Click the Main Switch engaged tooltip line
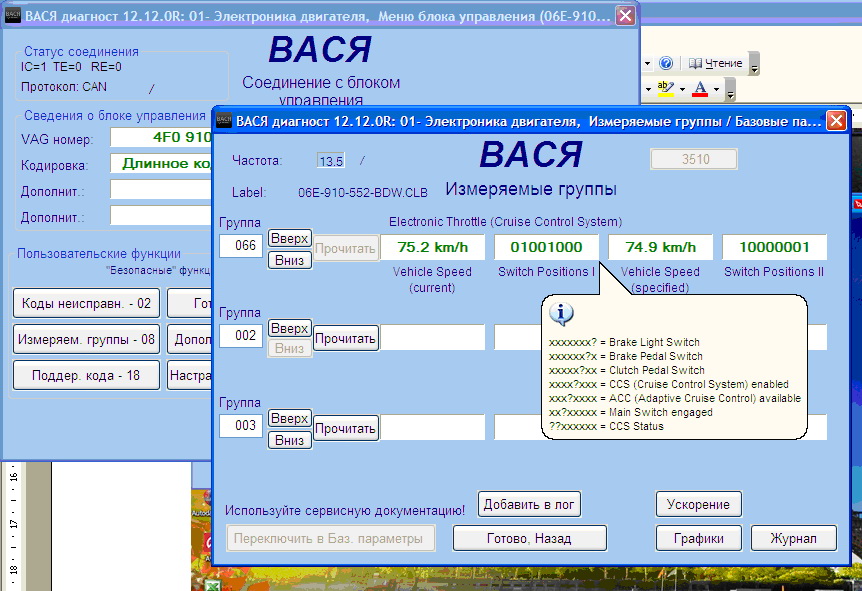The height and width of the screenshot is (591, 862). [631, 412]
